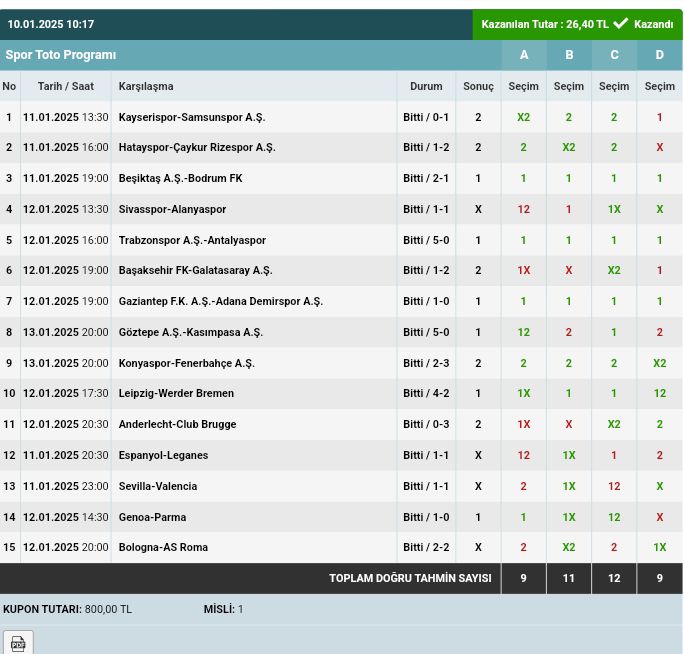Open the Bologna-AS Roma match
Image resolution: width=684 pixels, height=654 pixels.
pyautogui.click(x=163, y=547)
